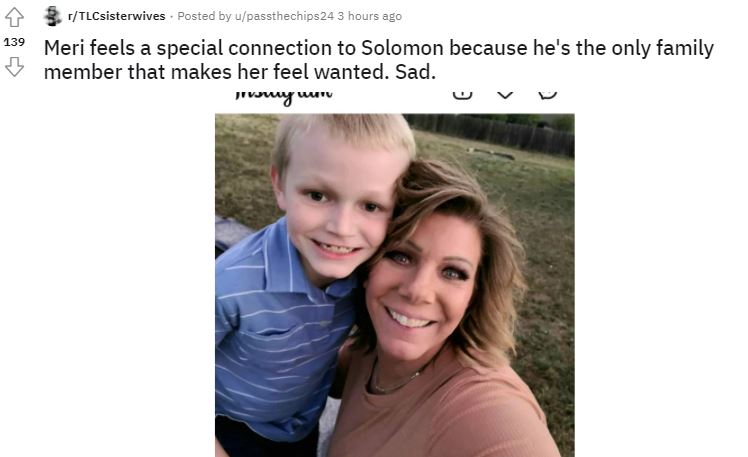Open the r/TLCsisterwives subreddit link
This screenshot has width=748, height=457.
117,16
